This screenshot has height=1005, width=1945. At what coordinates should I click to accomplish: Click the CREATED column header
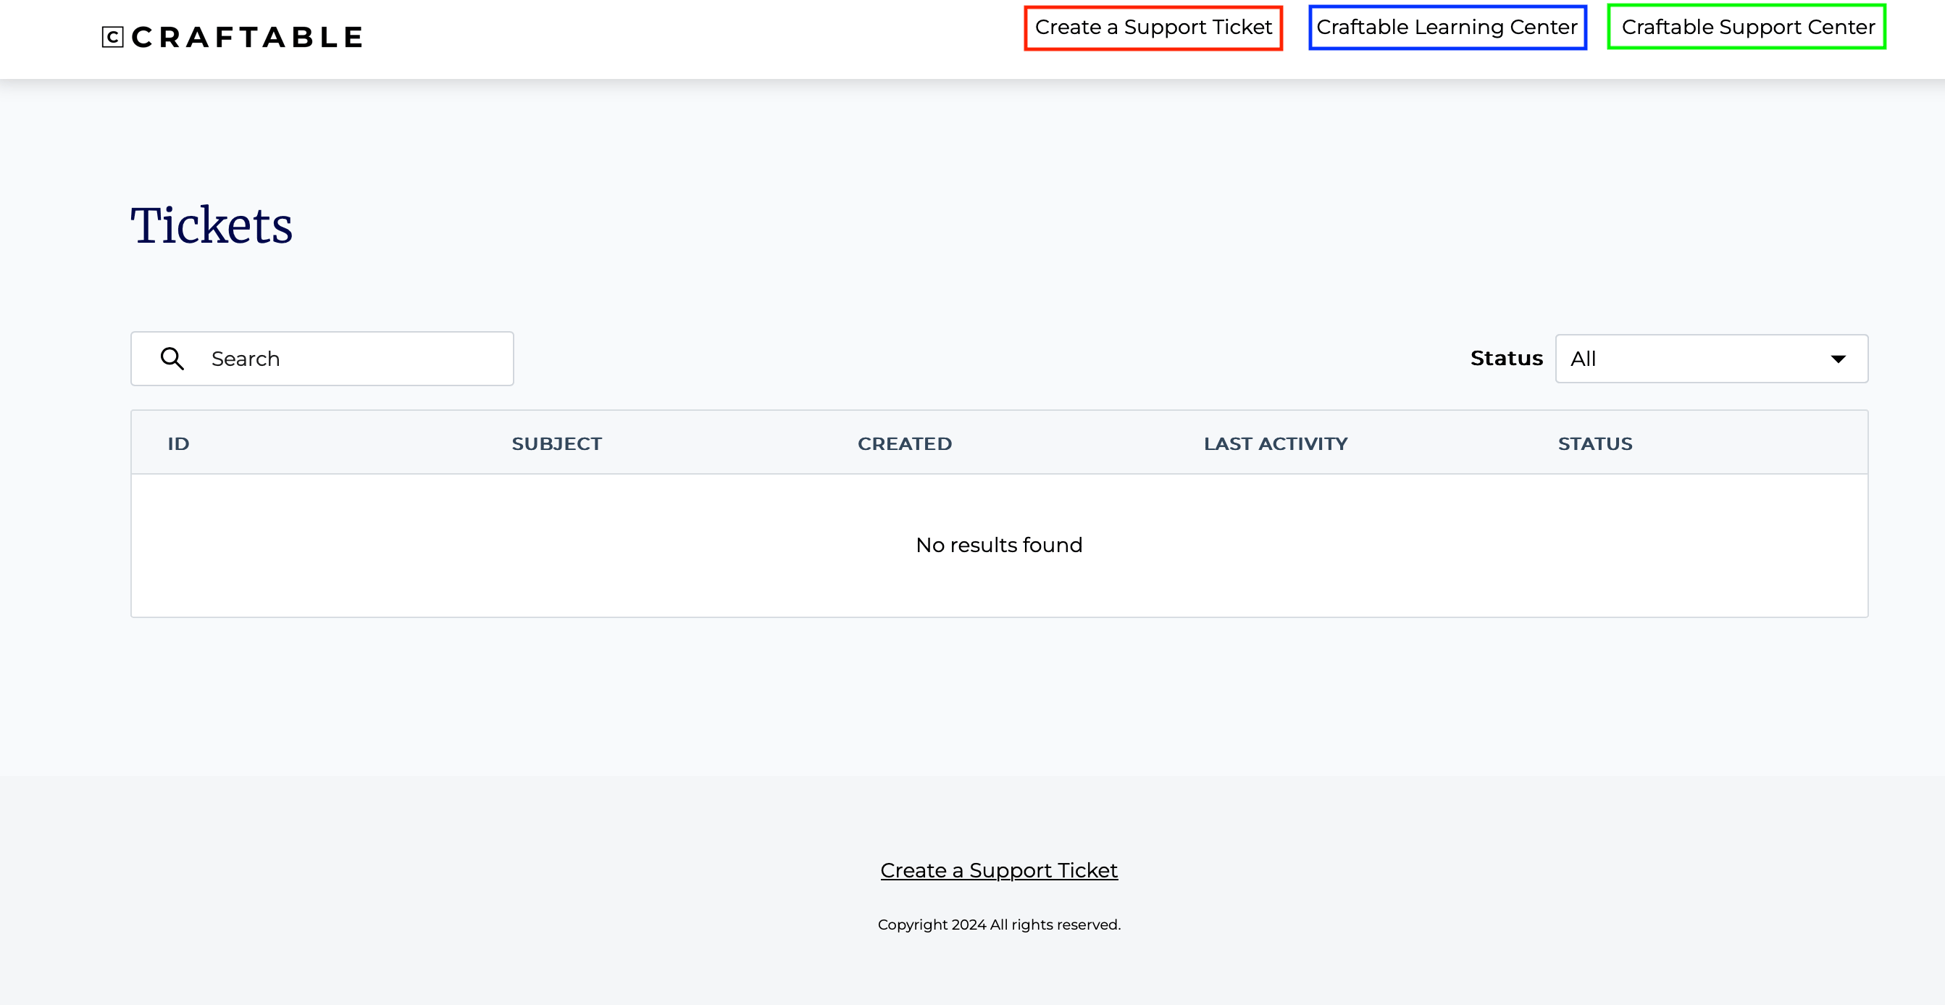point(904,443)
